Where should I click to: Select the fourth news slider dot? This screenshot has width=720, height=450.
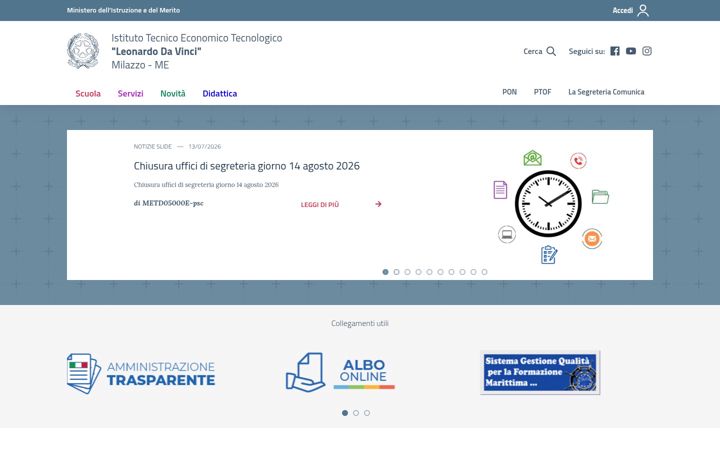point(418,272)
